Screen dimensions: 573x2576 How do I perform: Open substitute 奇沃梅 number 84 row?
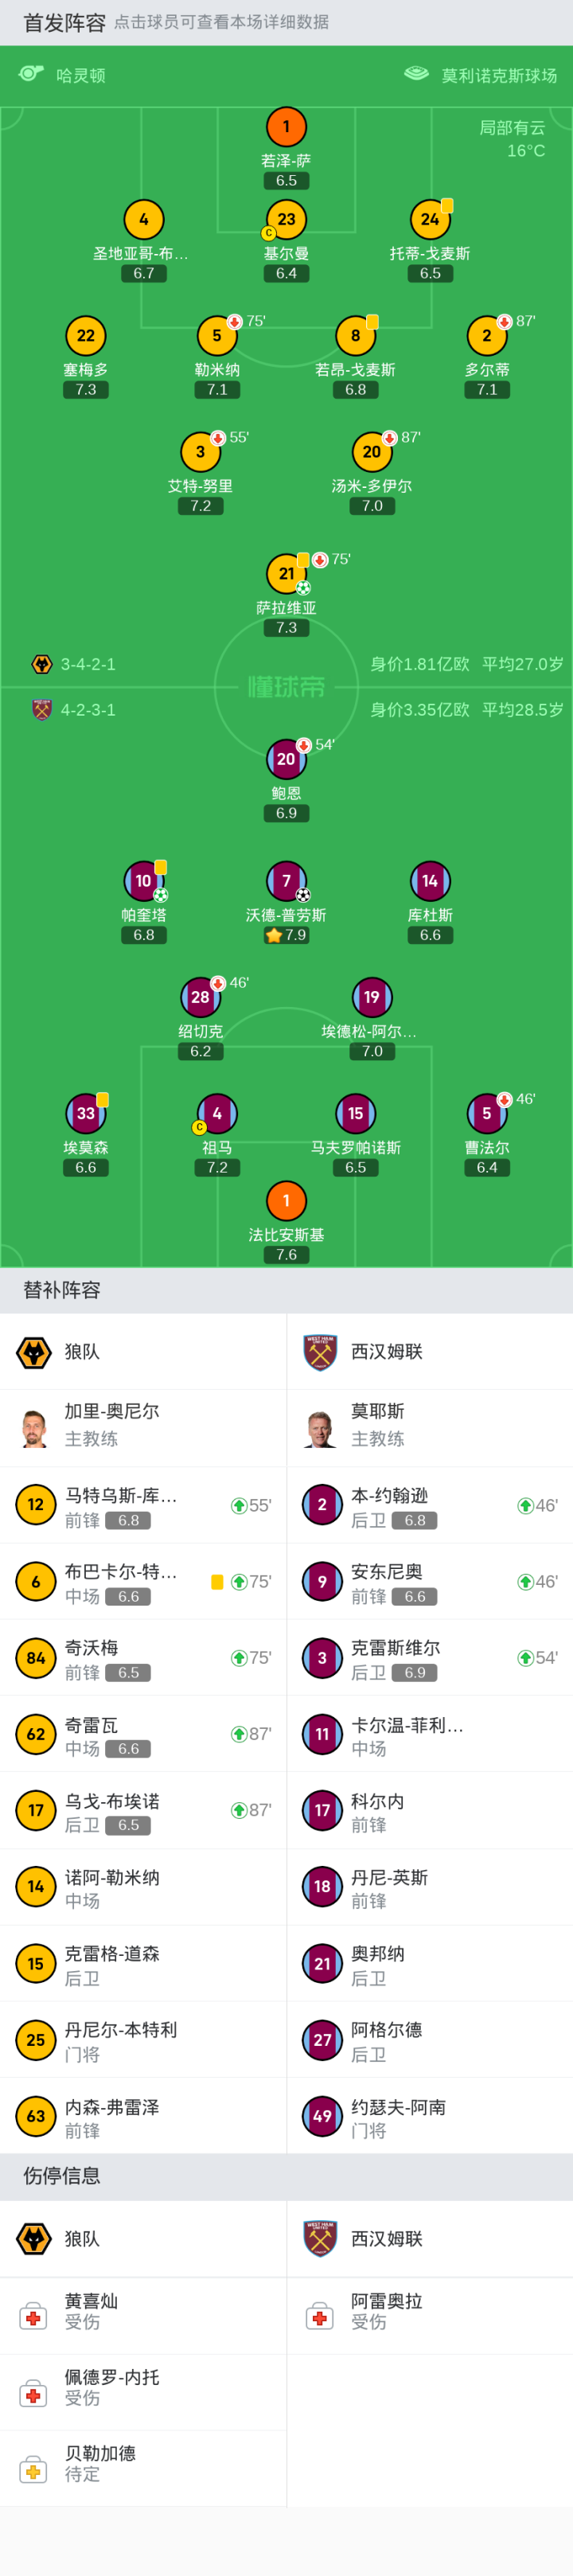pyautogui.click(x=143, y=1658)
